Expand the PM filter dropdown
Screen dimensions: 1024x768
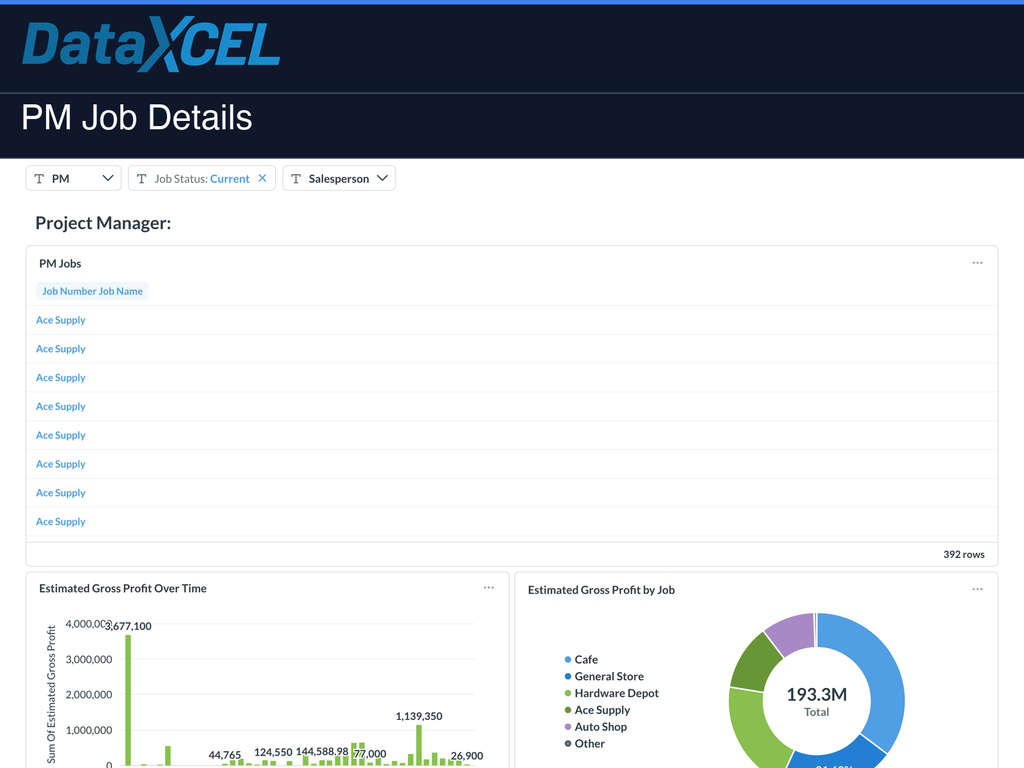point(108,178)
